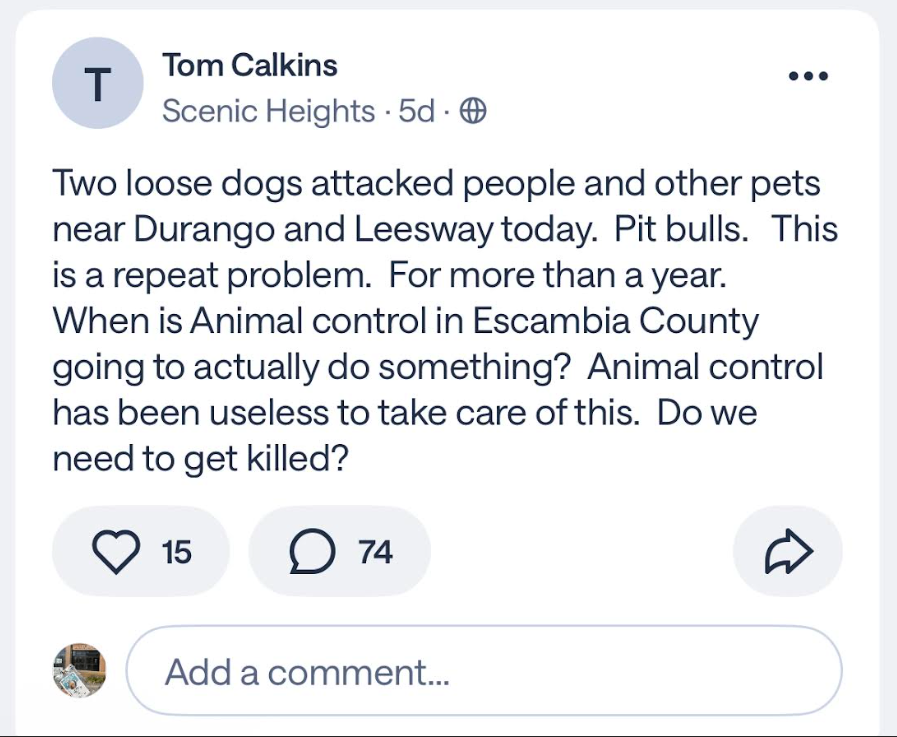Like the post with the heart icon
The width and height of the screenshot is (897, 737).
pyautogui.click(x=116, y=551)
